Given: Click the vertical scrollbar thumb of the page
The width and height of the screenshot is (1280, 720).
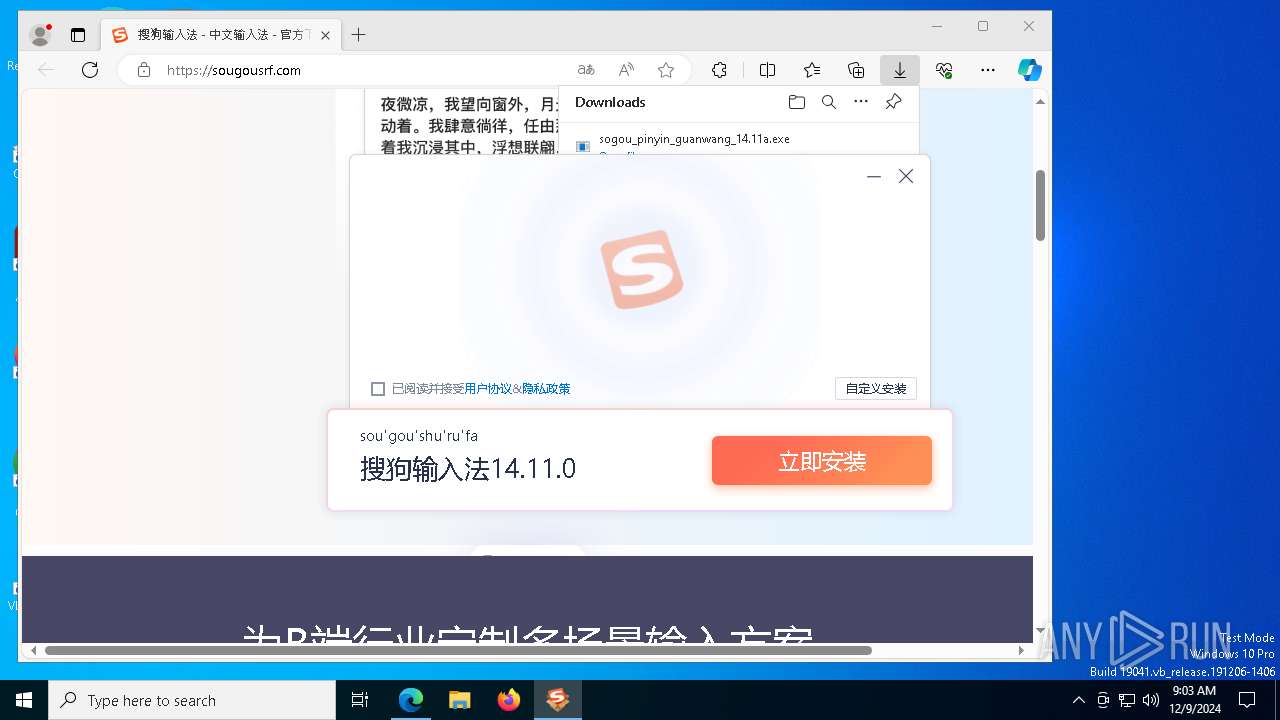Looking at the screenshot, I should (1040, 205).
